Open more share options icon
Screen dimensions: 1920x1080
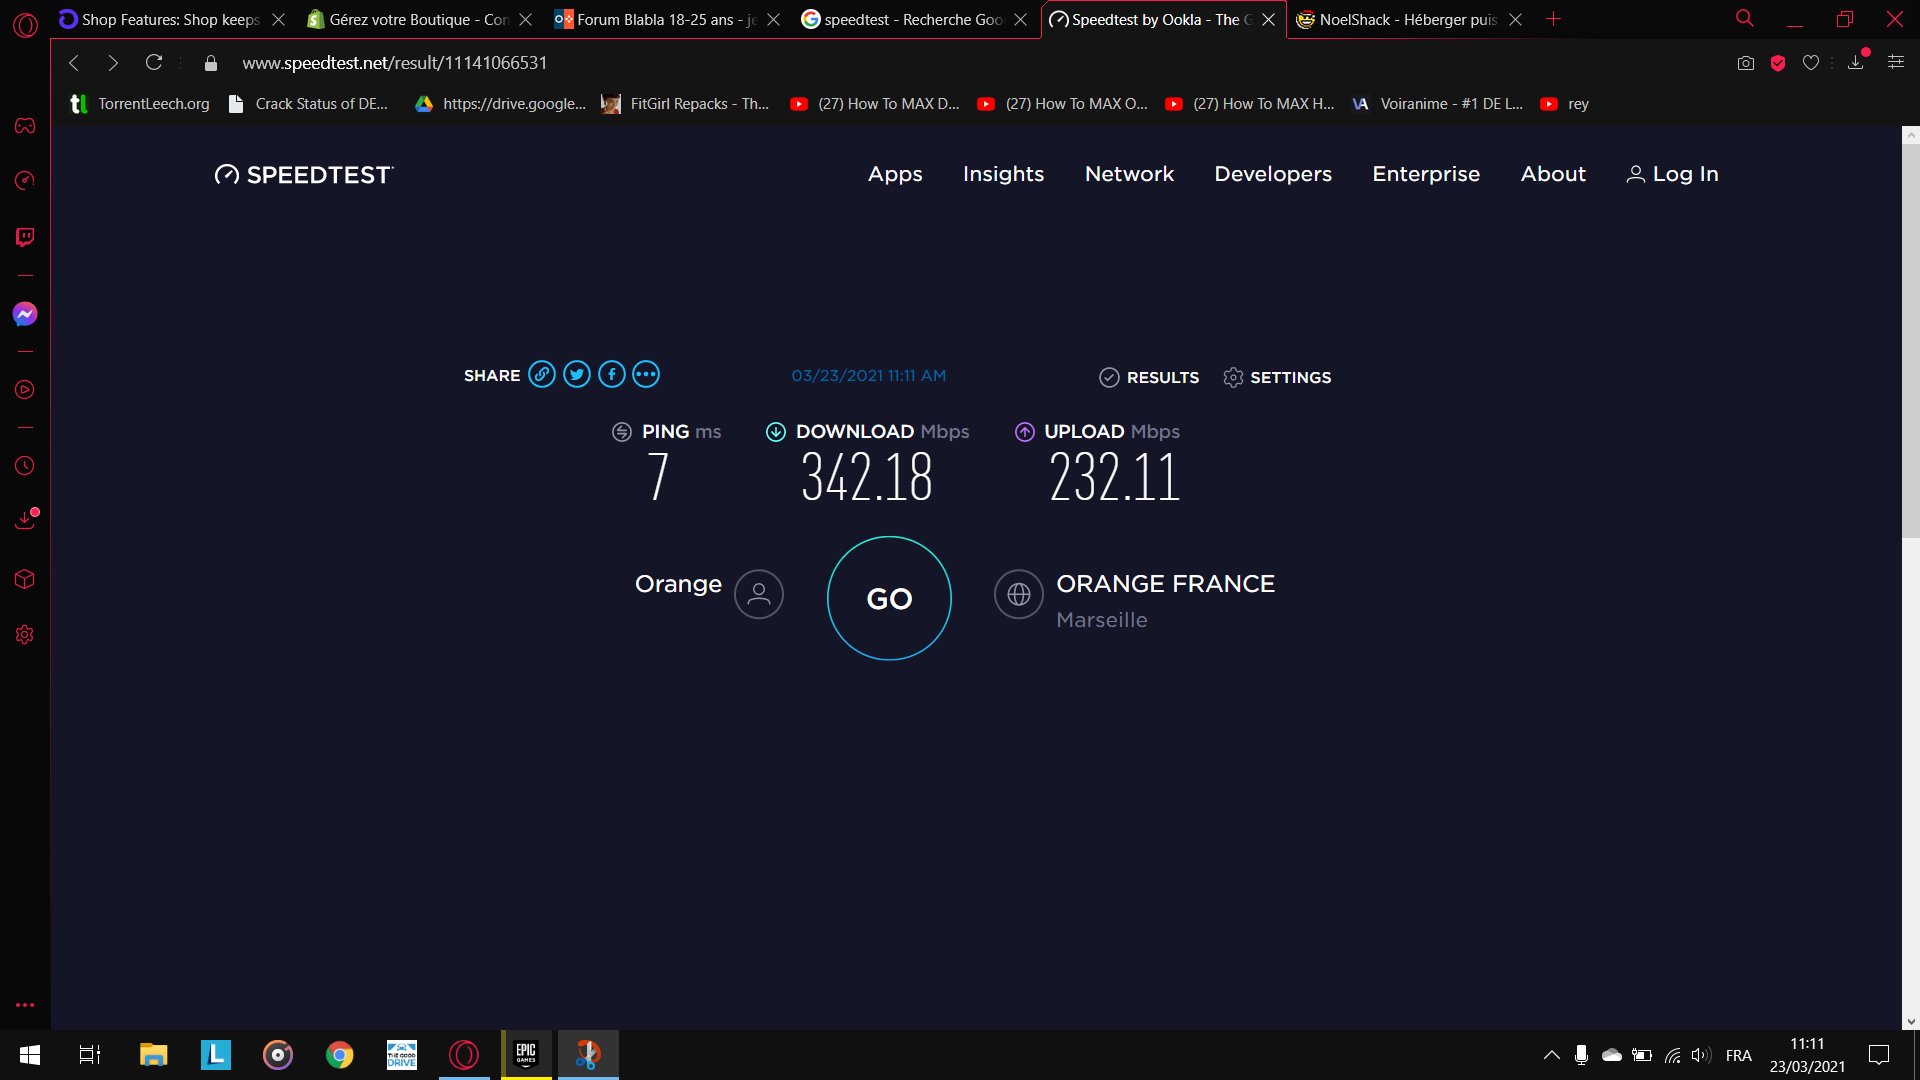[646, 374]
